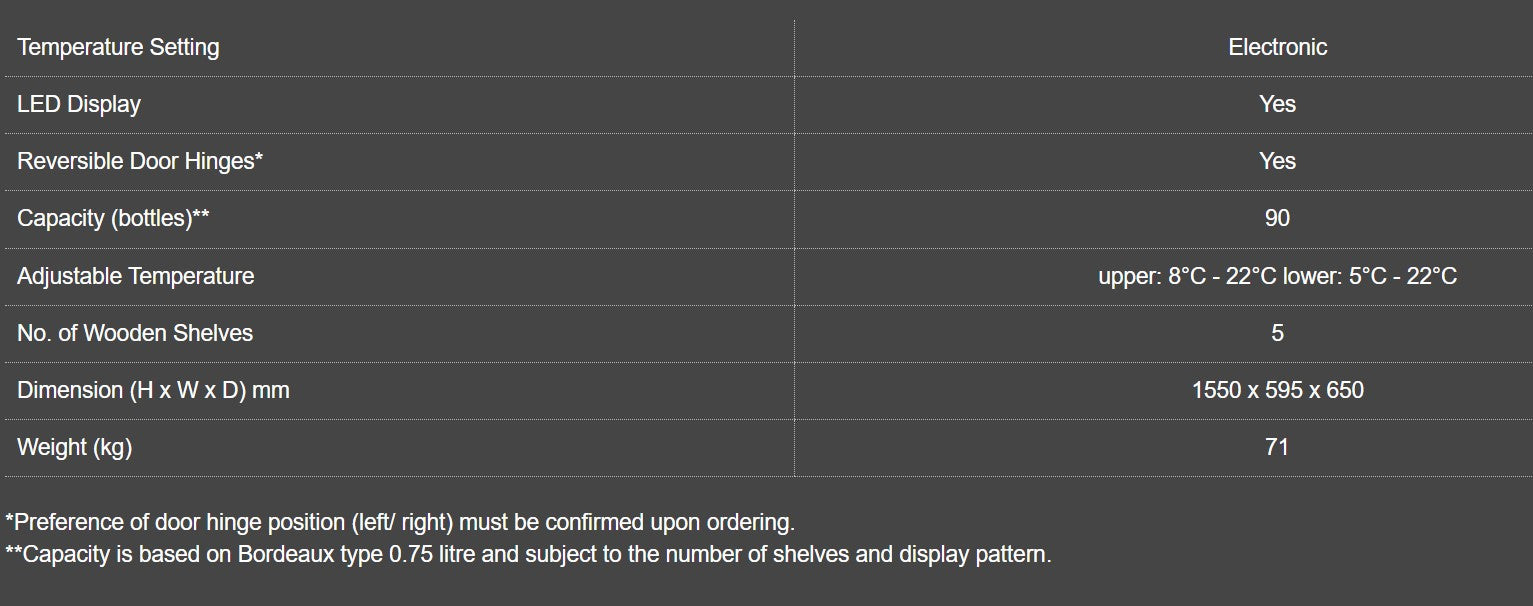This screenshot has width=1533, height=606.
Task: Click the Temperature Setting row label
Action: (118, 47)
